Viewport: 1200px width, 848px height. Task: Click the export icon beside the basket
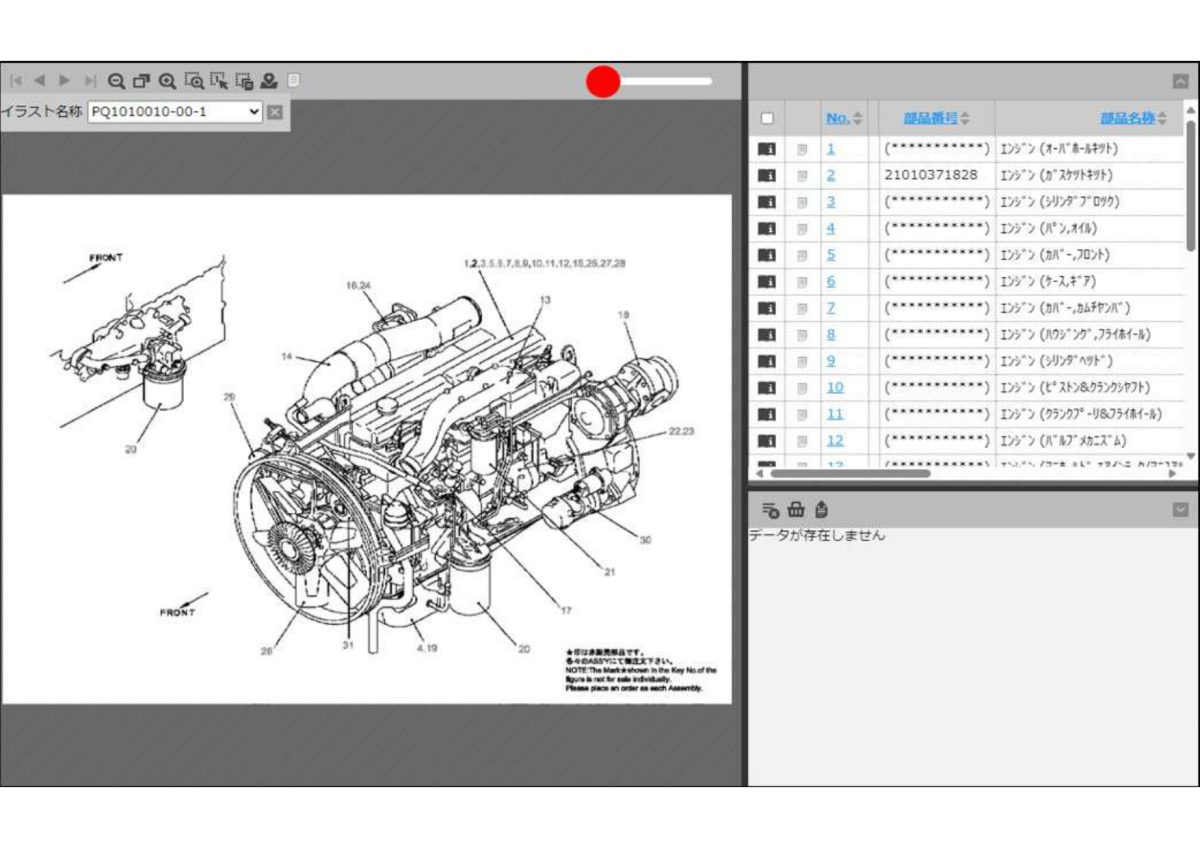point(821,510)
